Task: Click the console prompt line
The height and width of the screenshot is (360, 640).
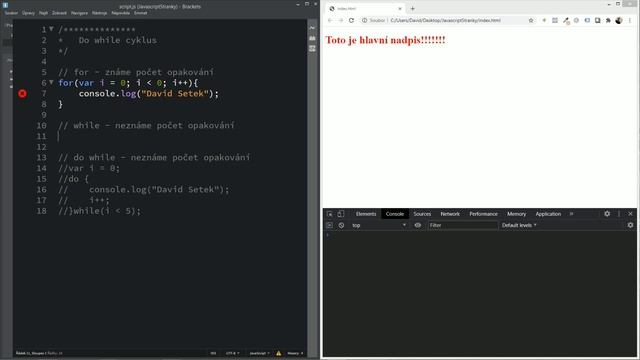Action: click(480, 235)
